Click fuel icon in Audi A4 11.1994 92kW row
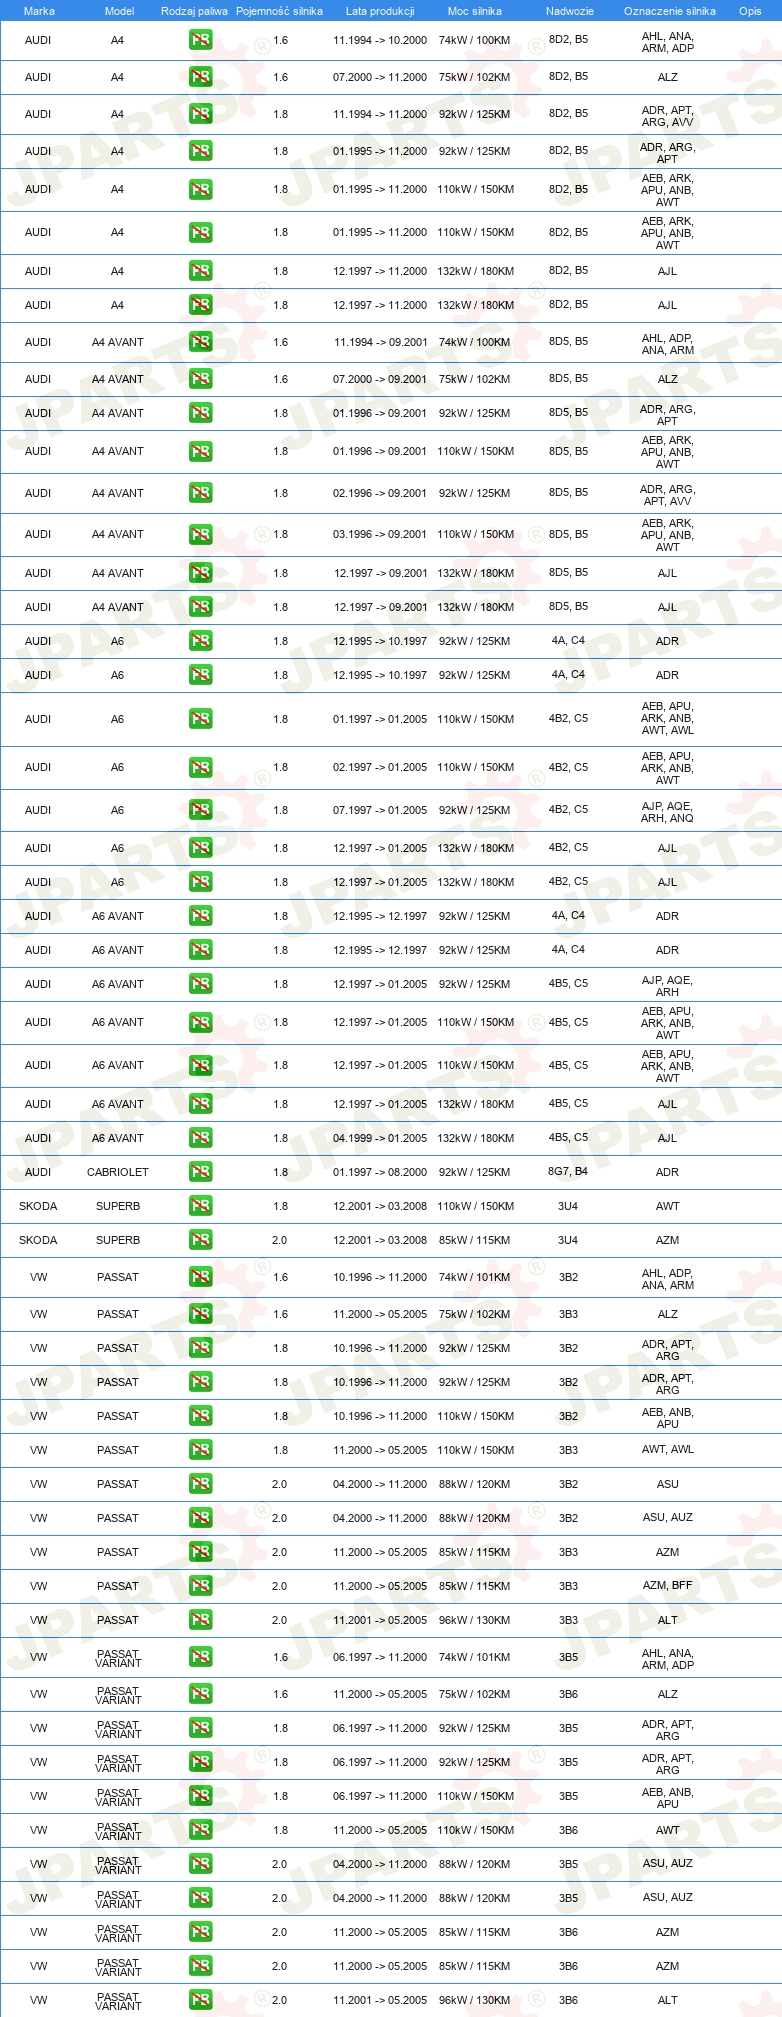Viewport: 782px width, 2017px height. (x=200, y=114)
